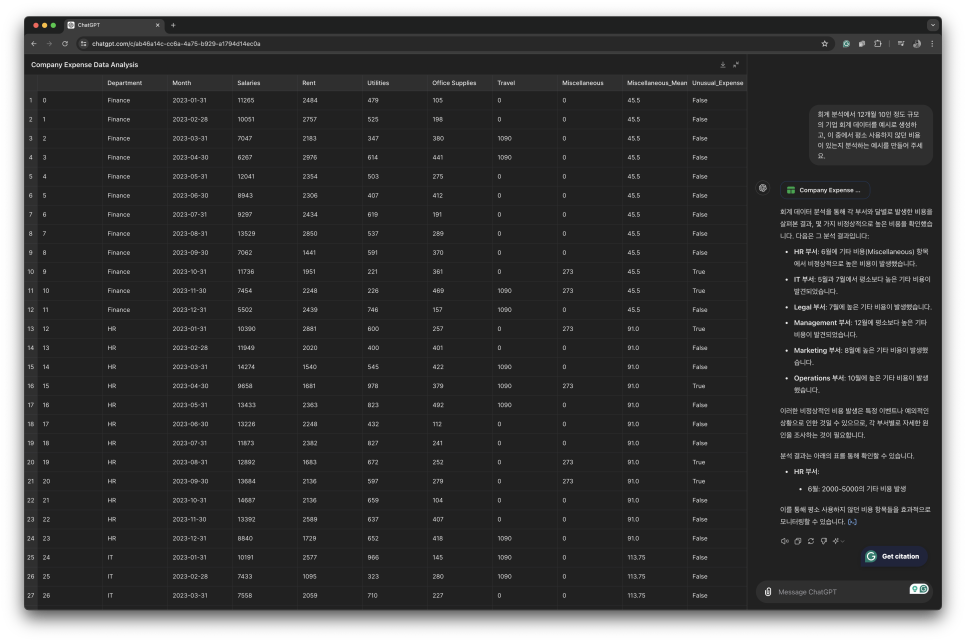The width and height of the screenshot is (966, 642).
Task: Expand the tab search chevron
Action: [933, 25]
